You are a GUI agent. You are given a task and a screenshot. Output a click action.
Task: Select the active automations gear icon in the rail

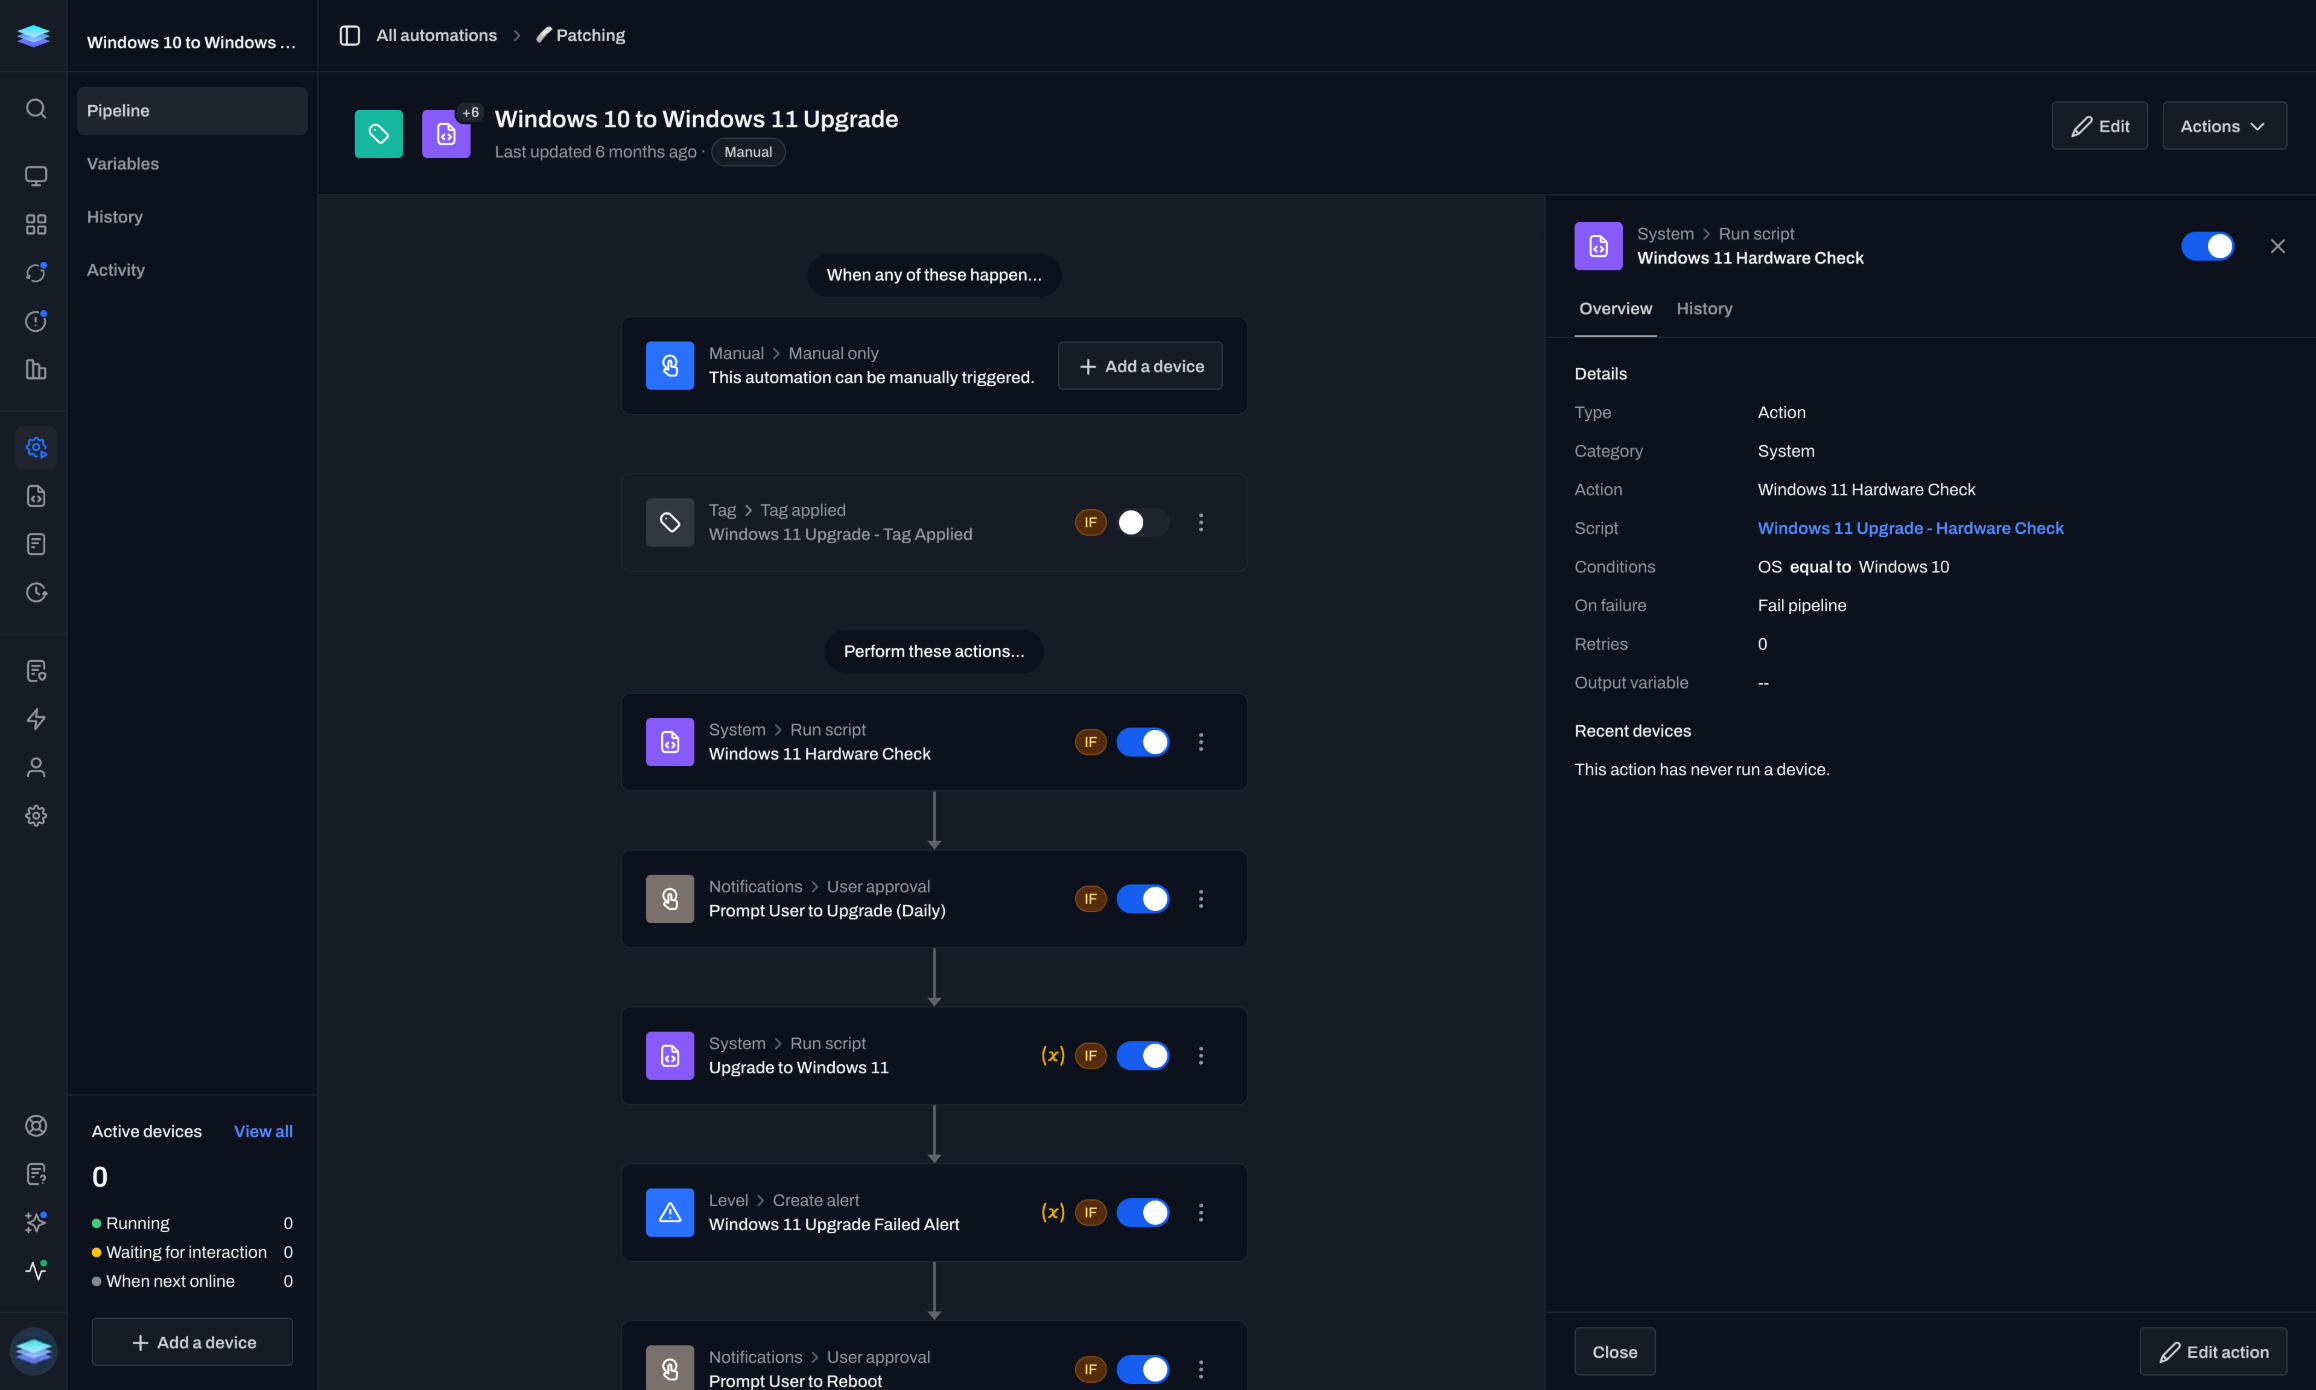[36, 448]
